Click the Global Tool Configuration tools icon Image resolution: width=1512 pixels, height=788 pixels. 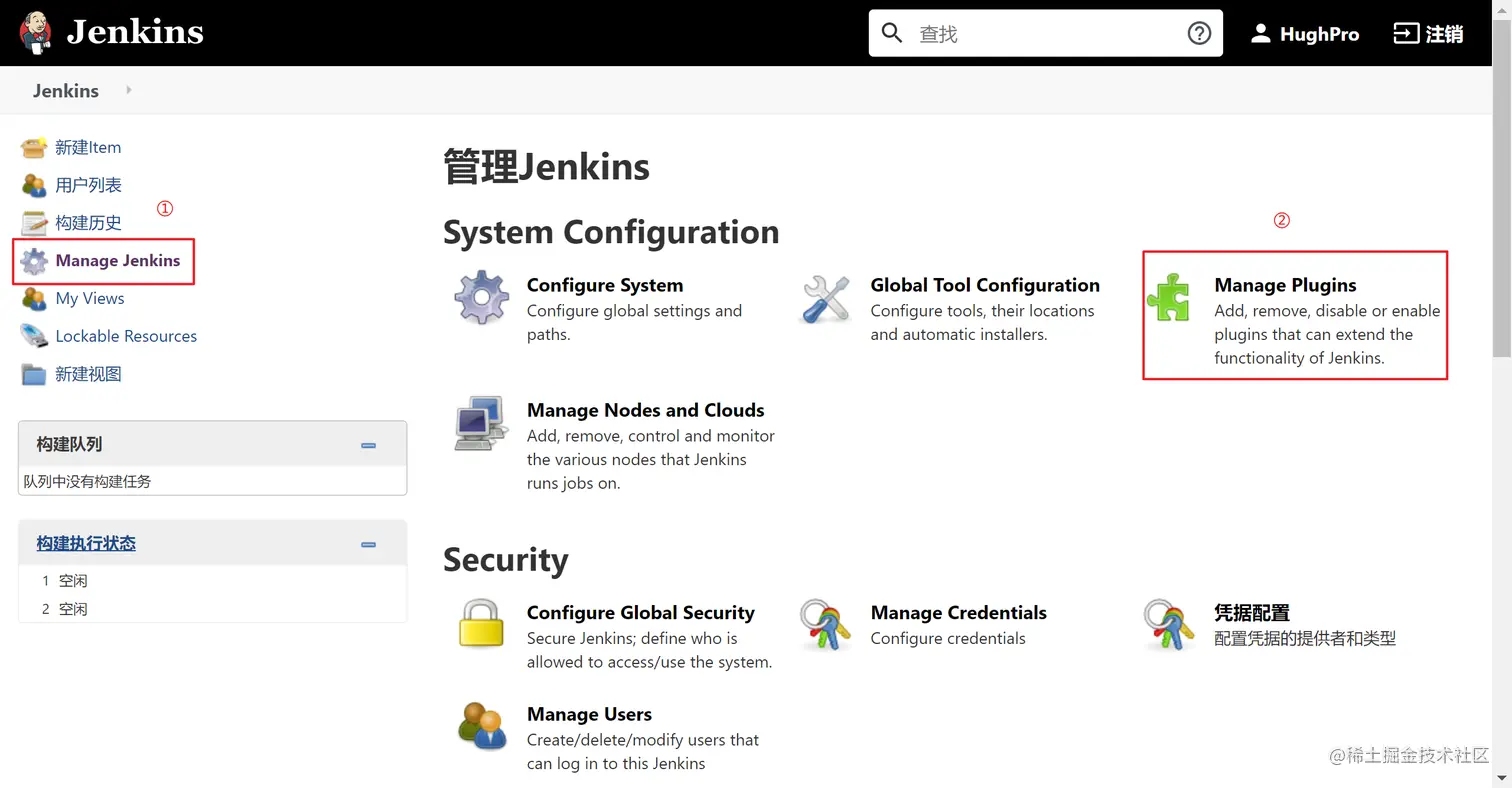click(x=826, y=298)
